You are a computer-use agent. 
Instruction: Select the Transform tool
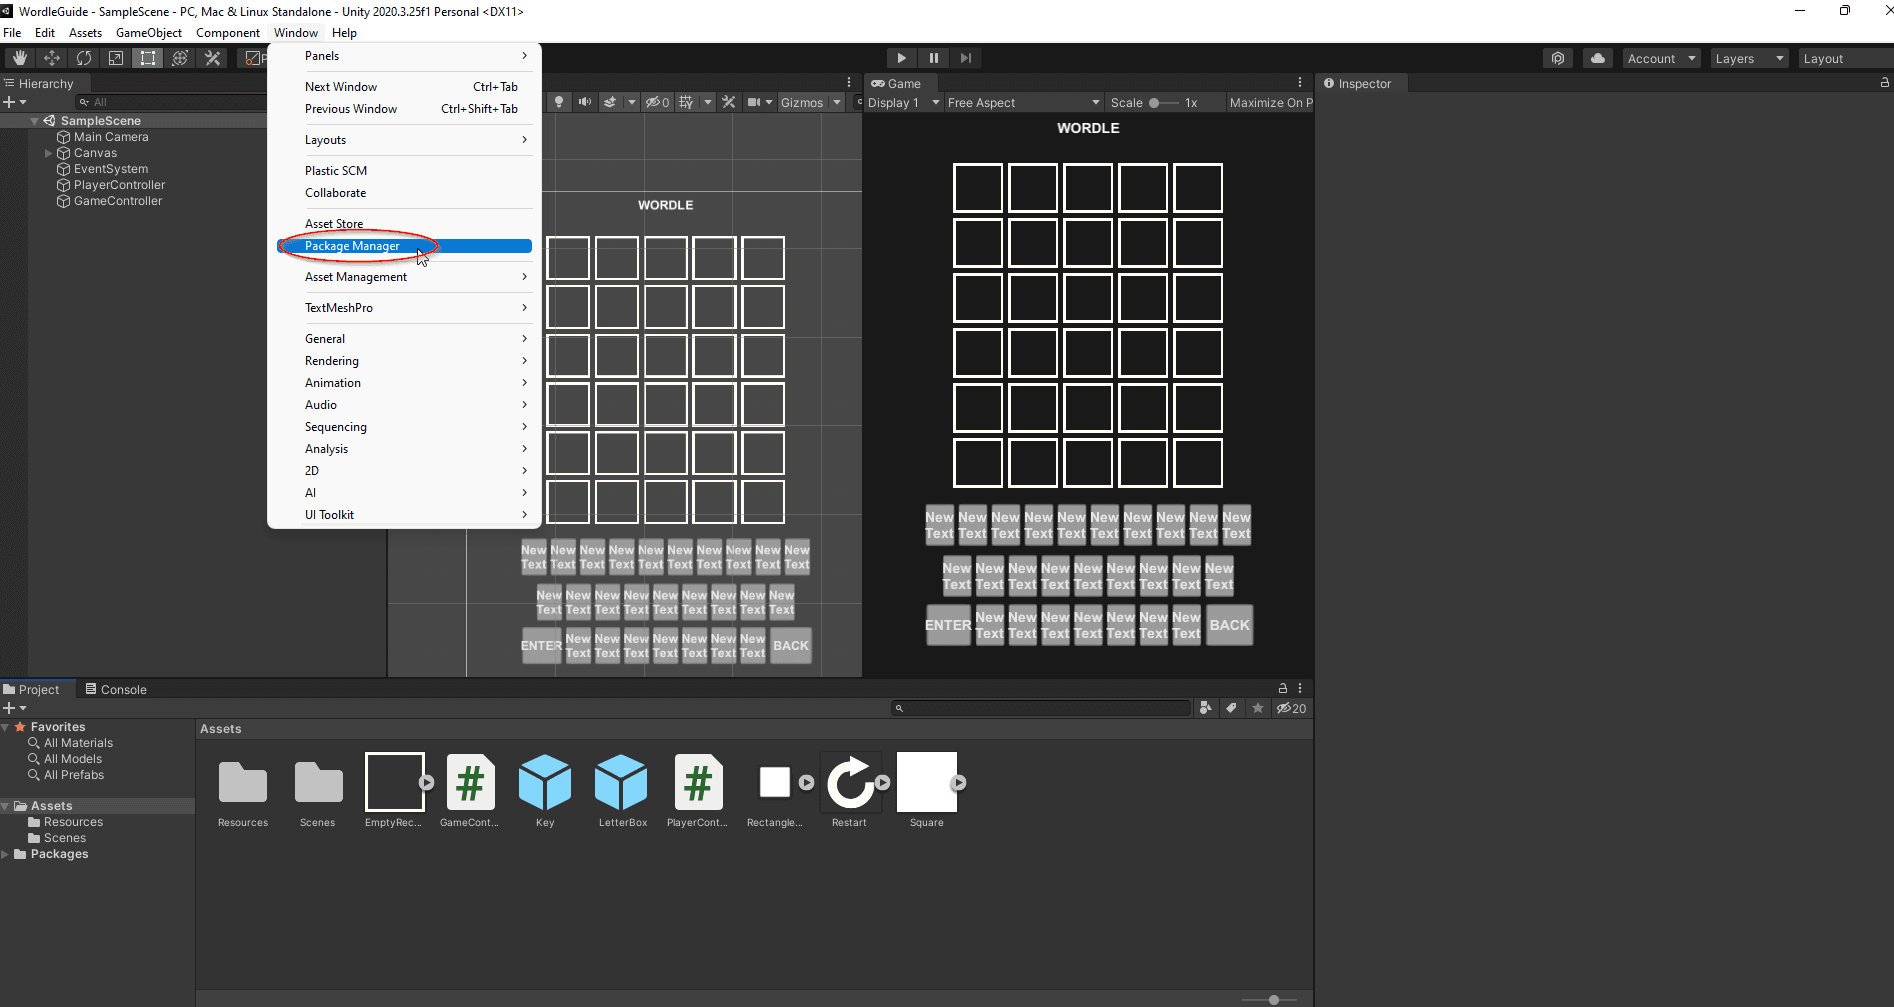point(179,58)
